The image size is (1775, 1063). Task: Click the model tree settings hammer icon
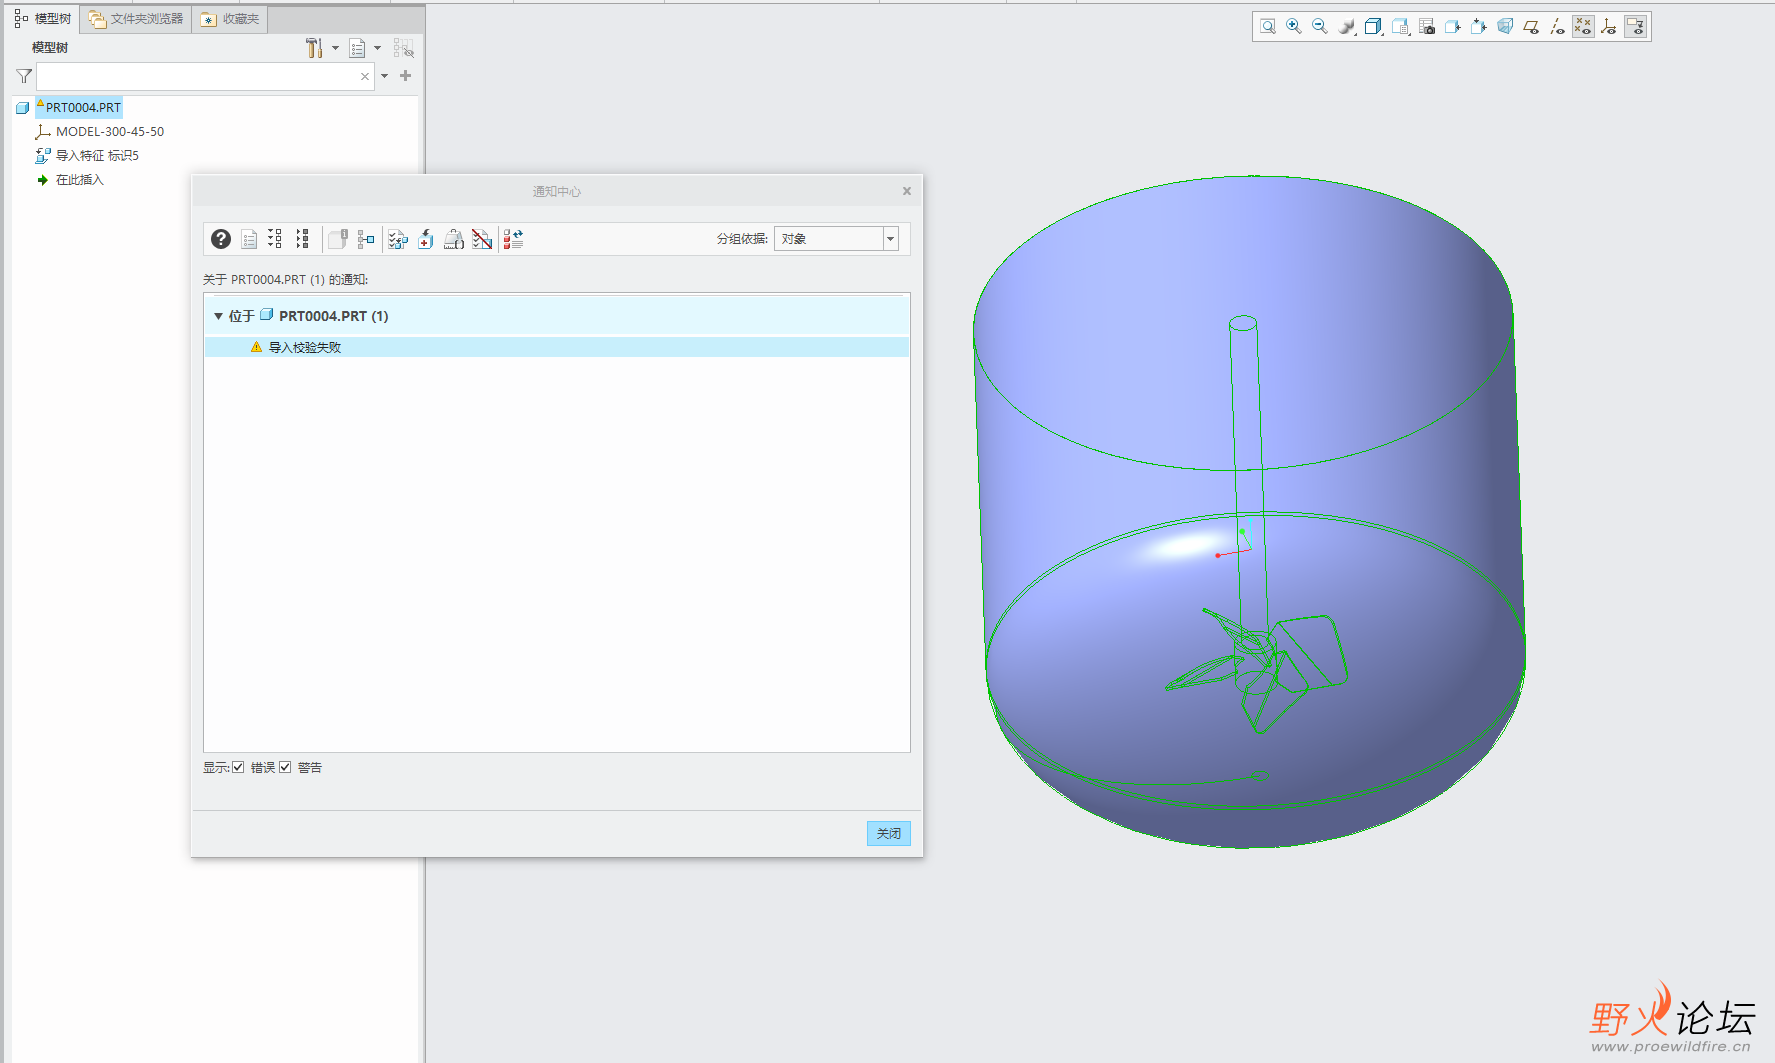[314, 48]
